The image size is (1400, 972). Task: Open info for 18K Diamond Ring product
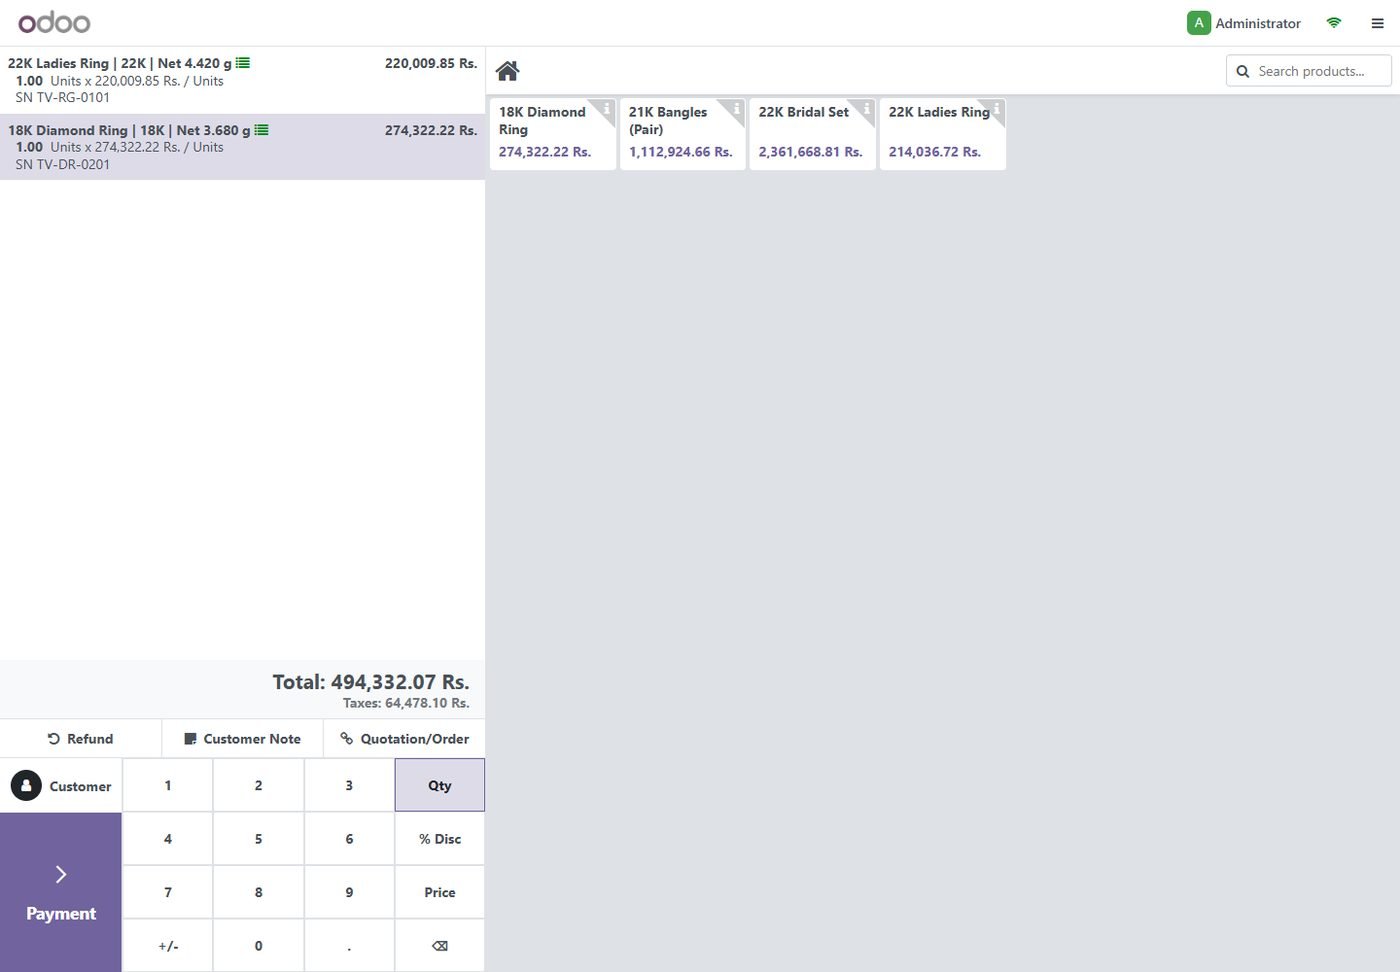coord(606,108)
